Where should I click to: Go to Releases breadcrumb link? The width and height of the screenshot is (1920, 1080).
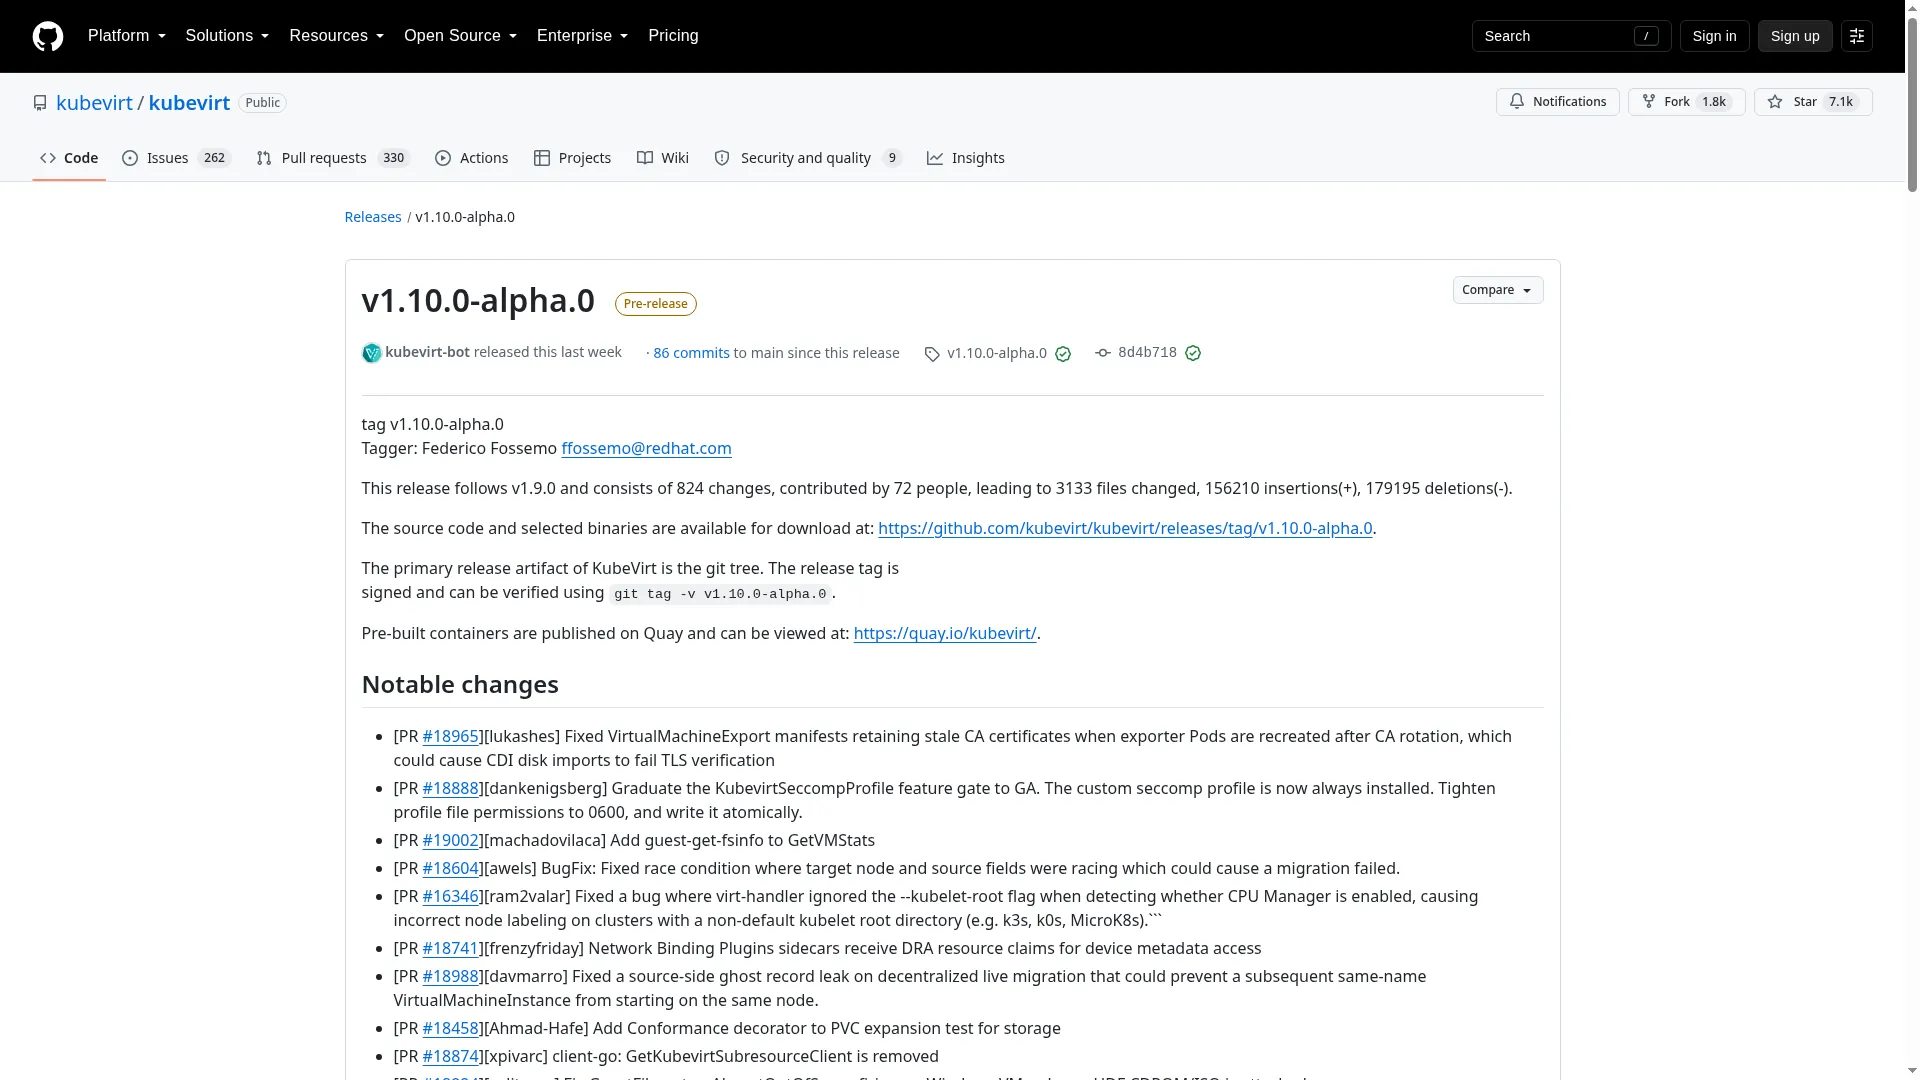[372, 217]
